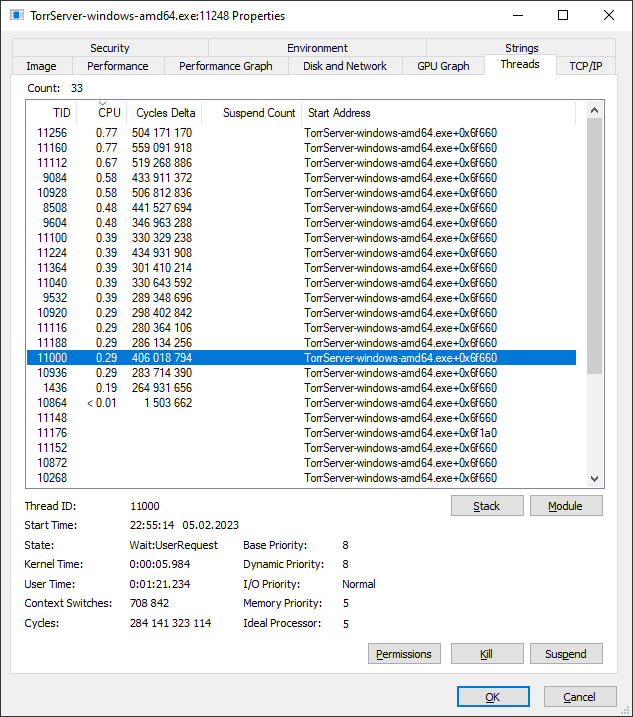Open thread Permissions
Image resolution: width=633 pixels, height=717 pixels.
[x=404, y=654]
